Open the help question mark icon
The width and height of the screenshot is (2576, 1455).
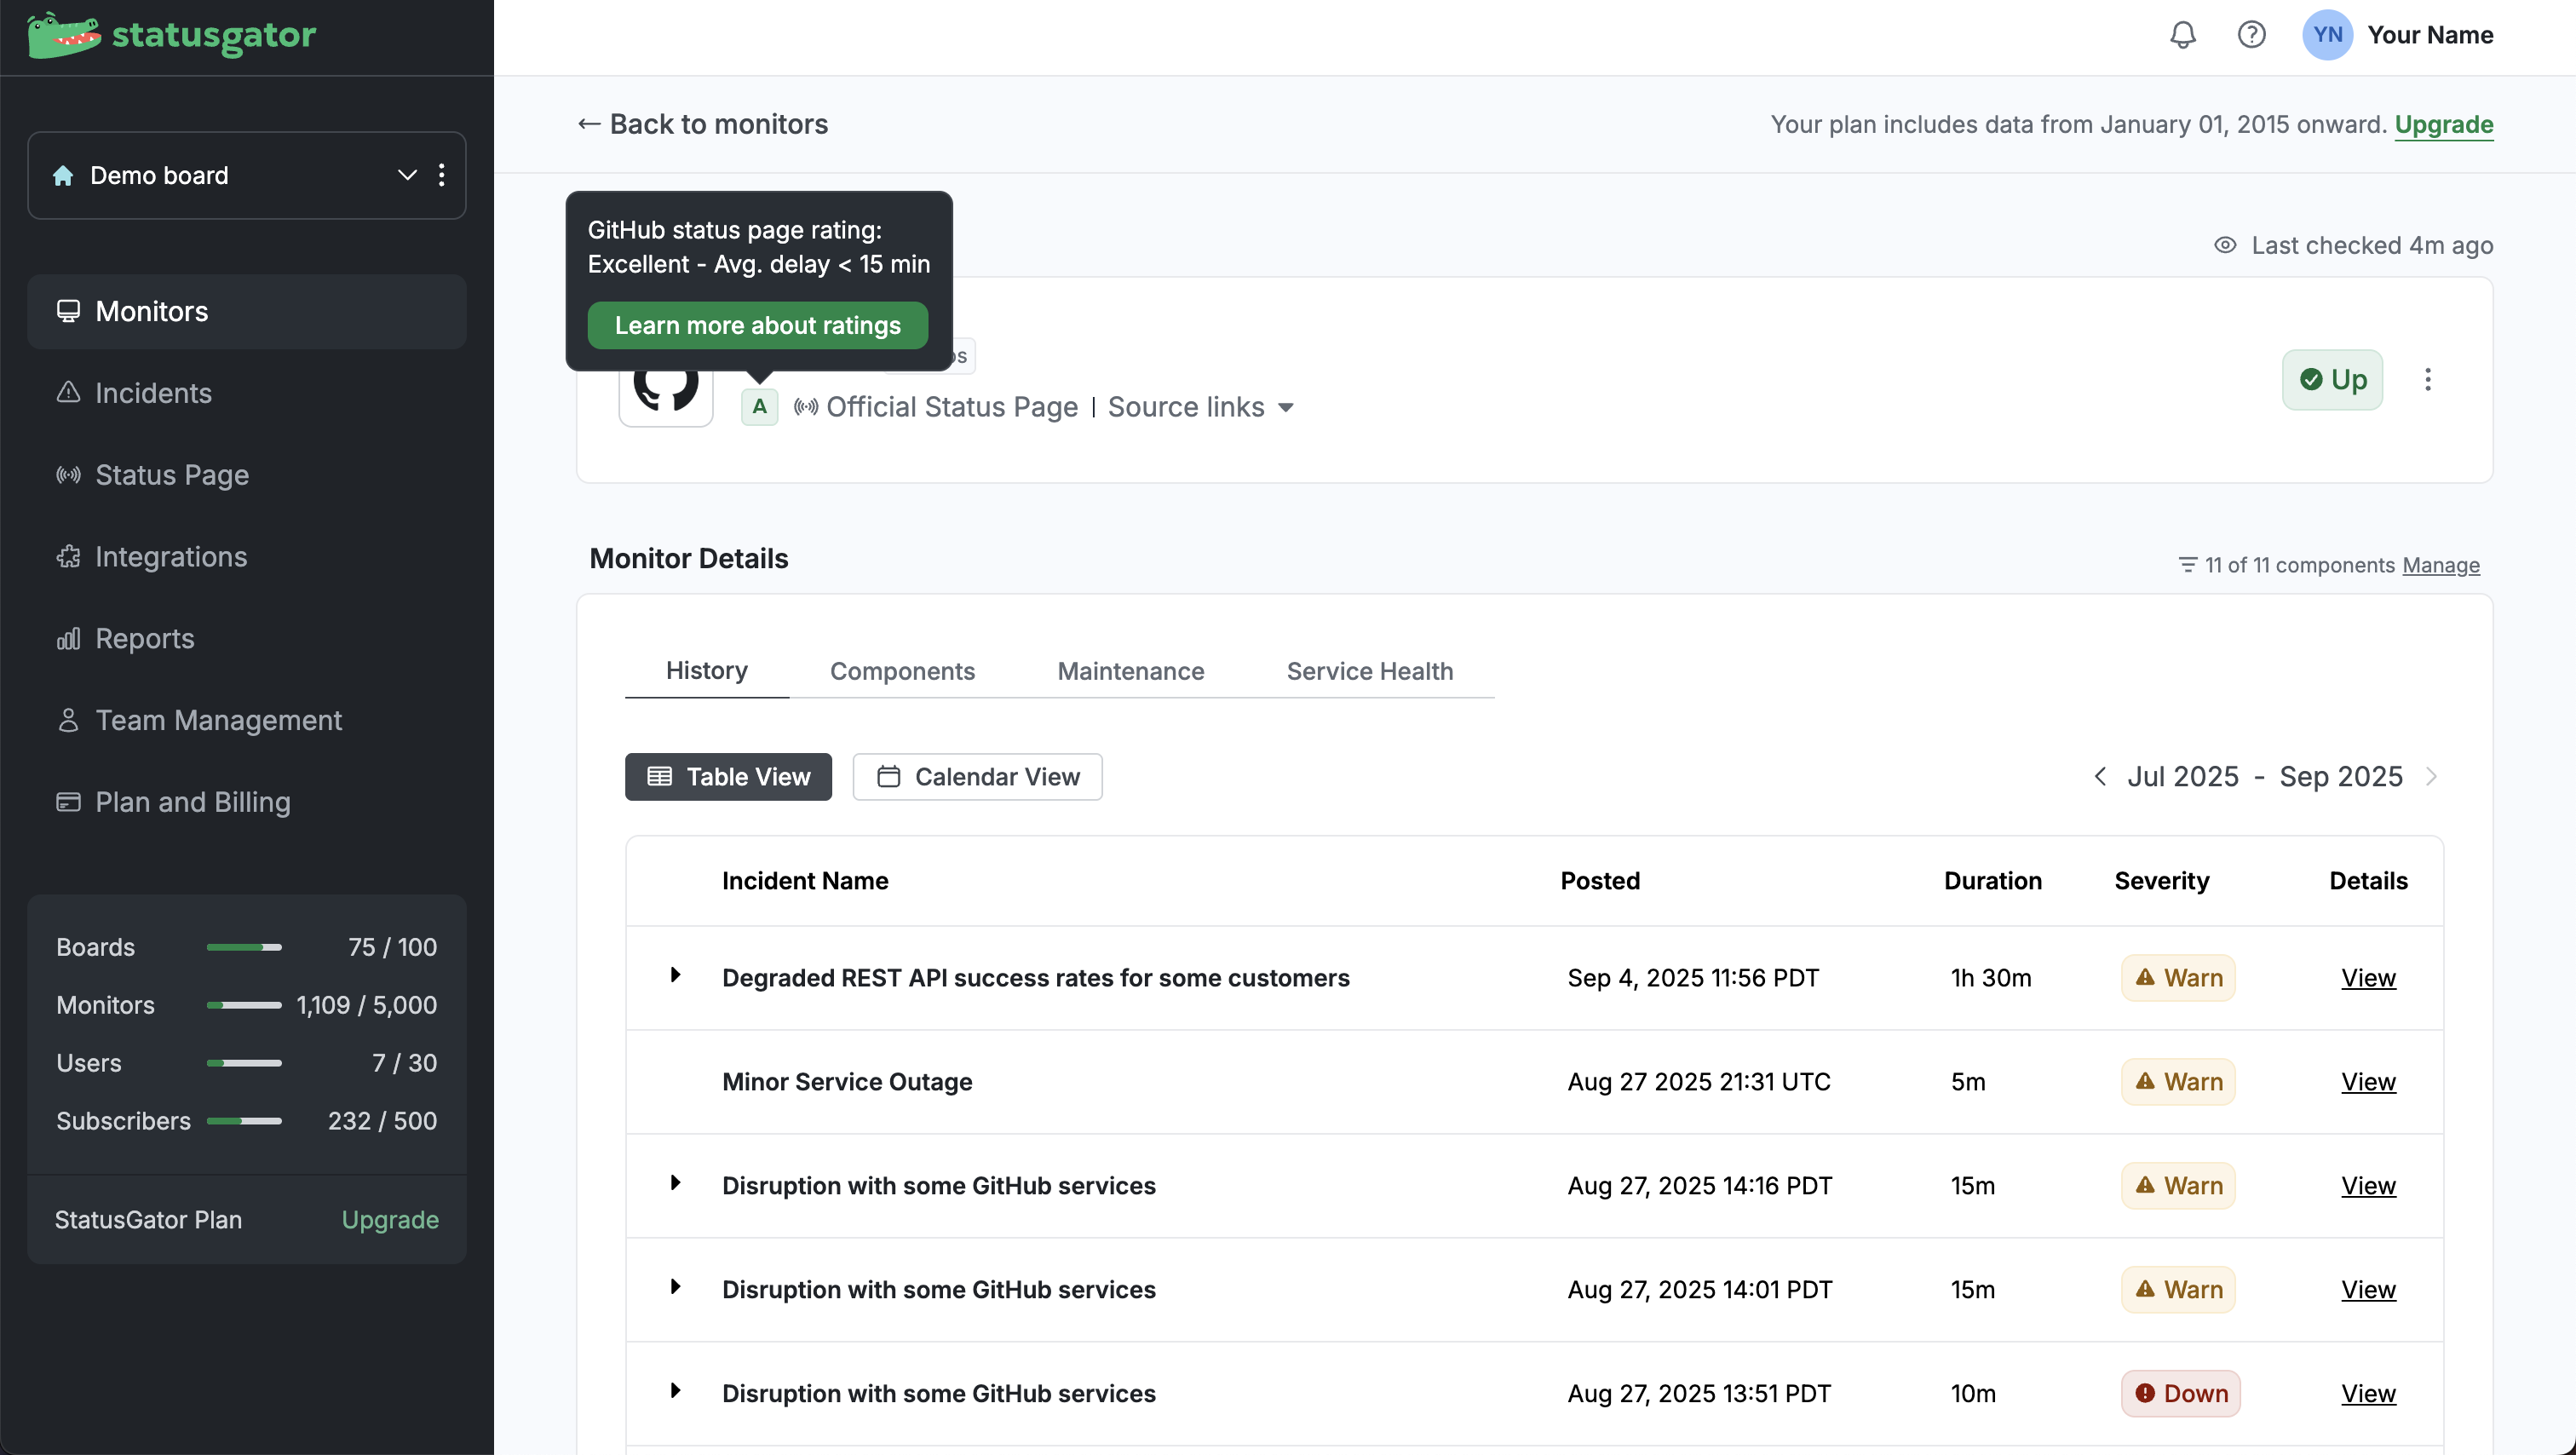click(2251, 35)
